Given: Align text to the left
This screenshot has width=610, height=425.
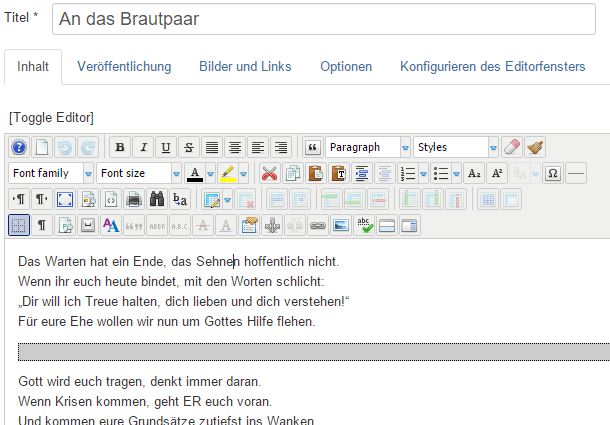Looking at the screenshot, I should [x=258, y=148].
